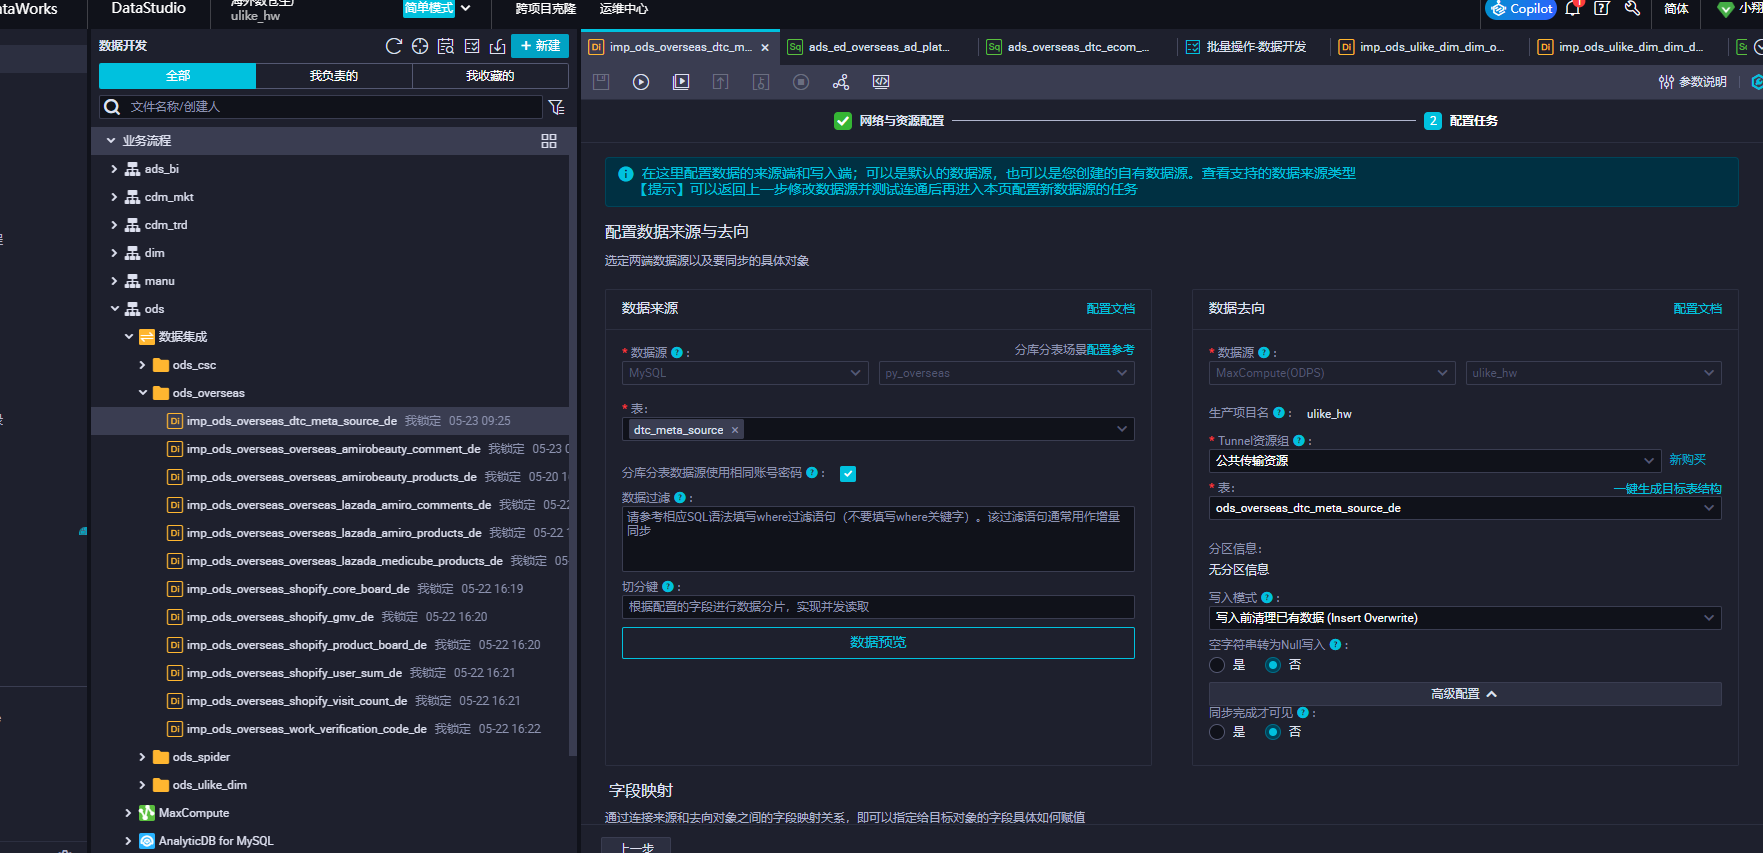Click into the 数据过滤 where-clause text area
The width and height of the screenshot is (1763, 853).
[x=878, y=539]
